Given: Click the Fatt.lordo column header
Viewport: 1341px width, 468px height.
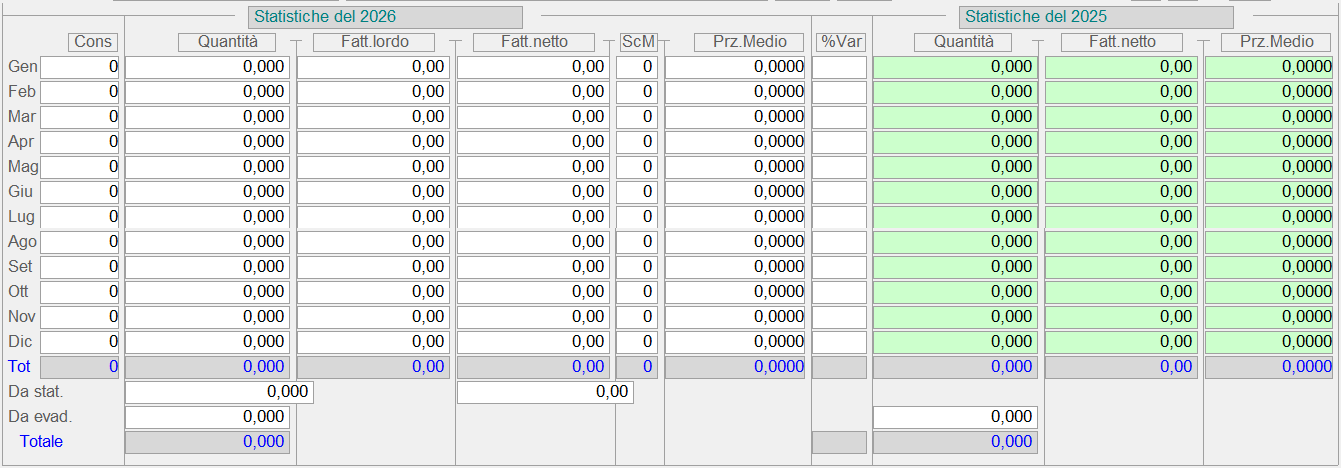Looking at the screenshot, I should click(374, 42).
